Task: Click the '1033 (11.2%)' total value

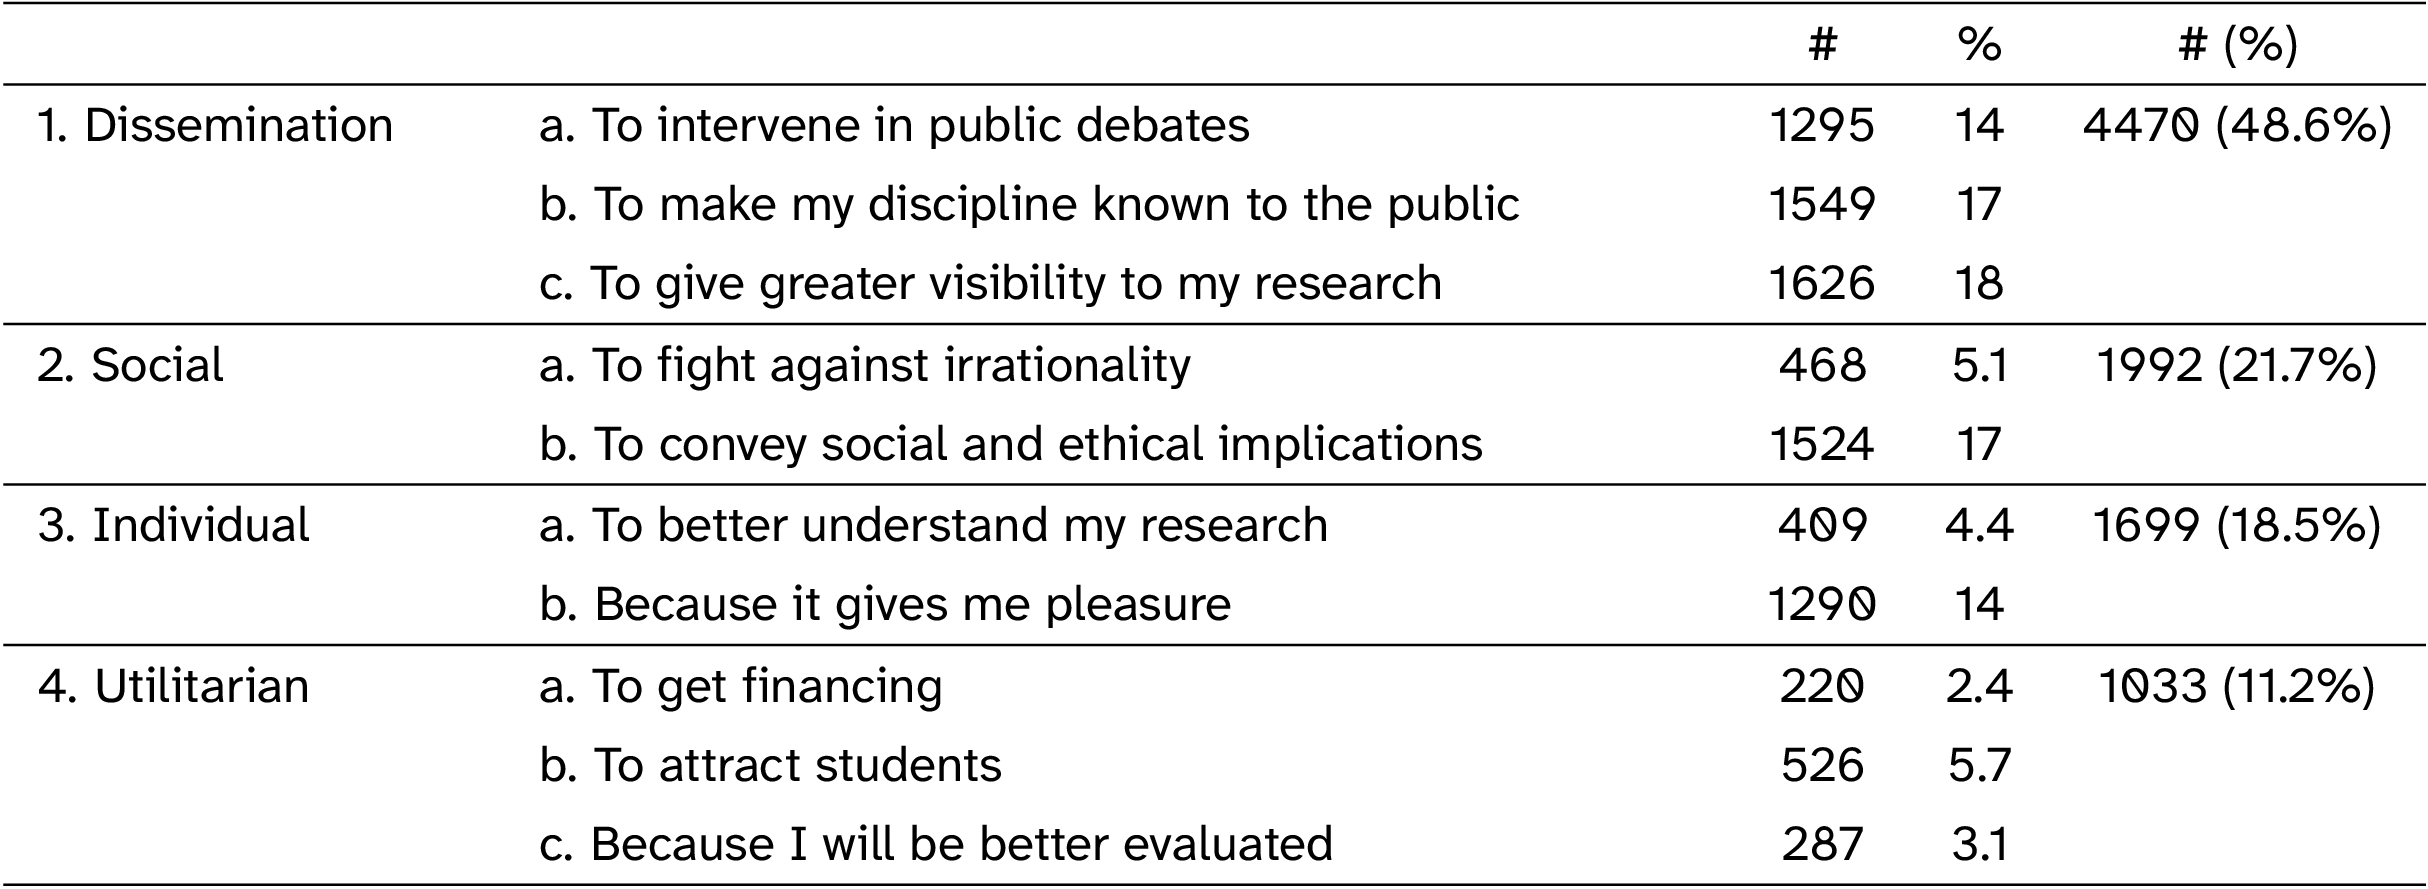Action: 2236,687
